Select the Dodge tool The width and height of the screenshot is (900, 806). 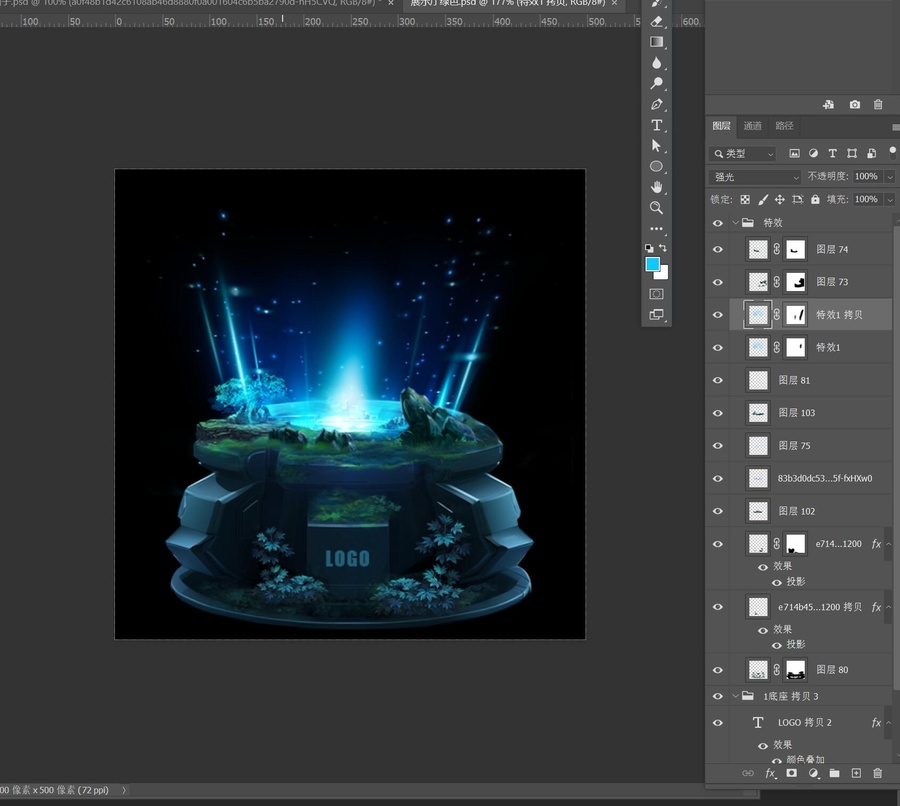657,83
